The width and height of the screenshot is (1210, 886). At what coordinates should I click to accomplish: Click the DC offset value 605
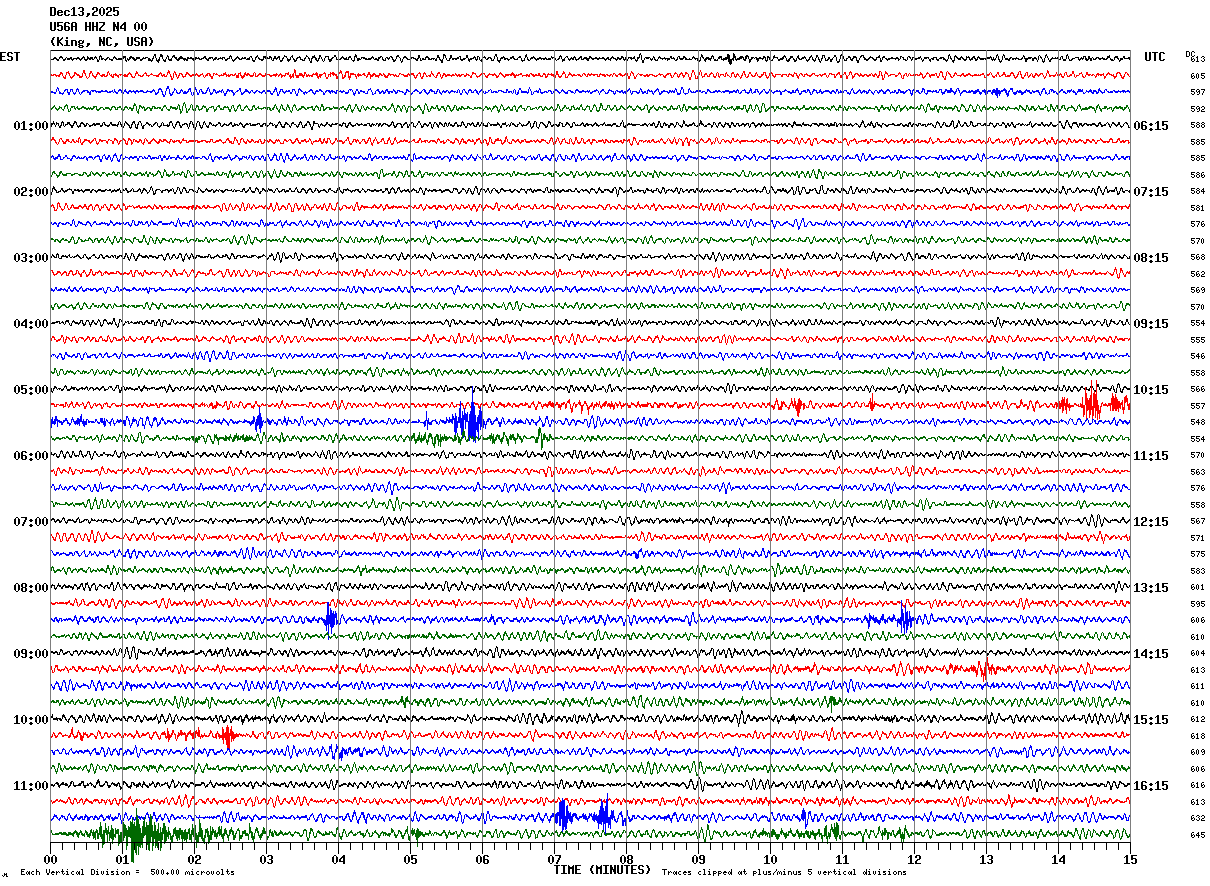click(1197, 76)
